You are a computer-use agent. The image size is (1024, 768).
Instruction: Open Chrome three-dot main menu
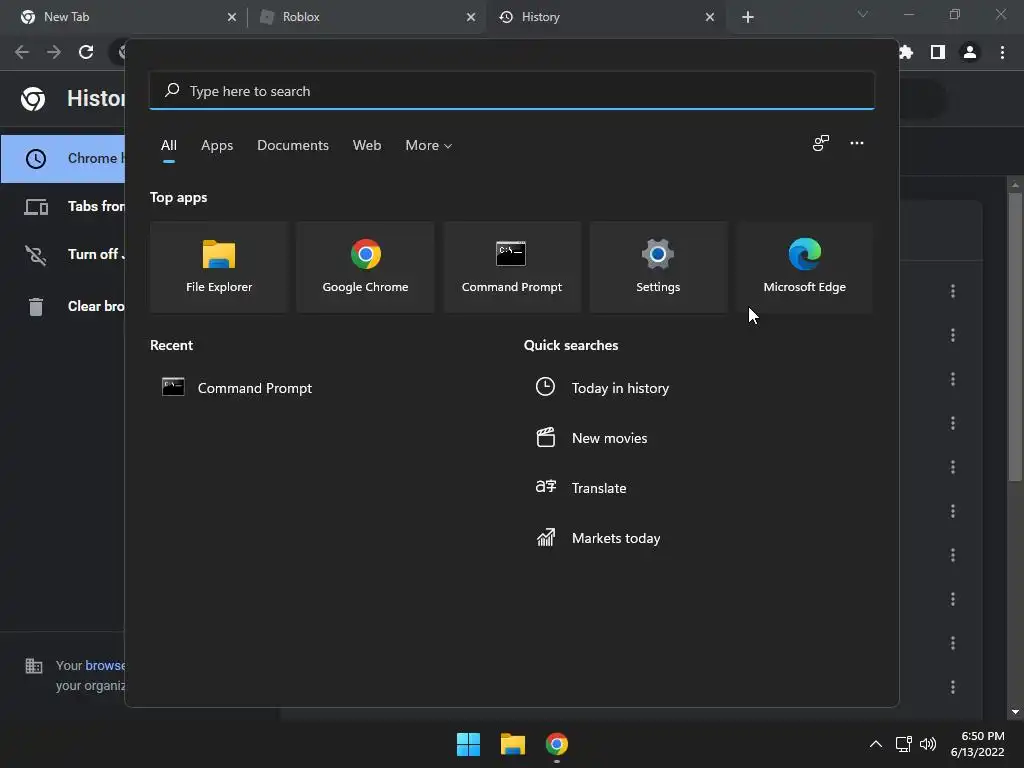tap(1002, 52)
